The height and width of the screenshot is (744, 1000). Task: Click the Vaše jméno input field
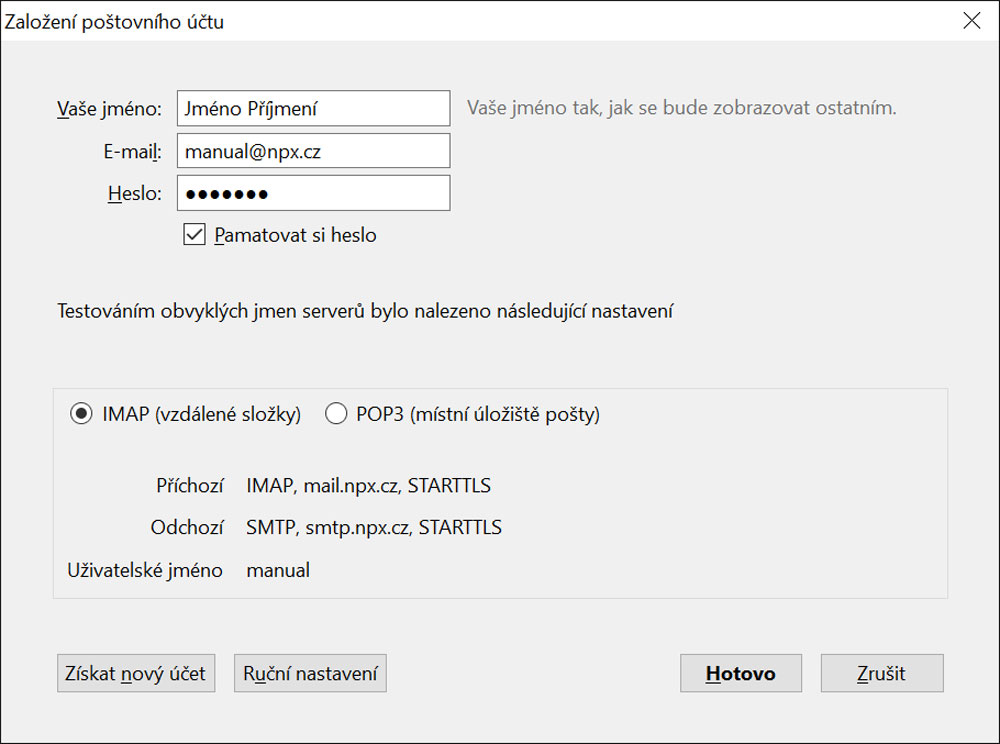[313, 108]
